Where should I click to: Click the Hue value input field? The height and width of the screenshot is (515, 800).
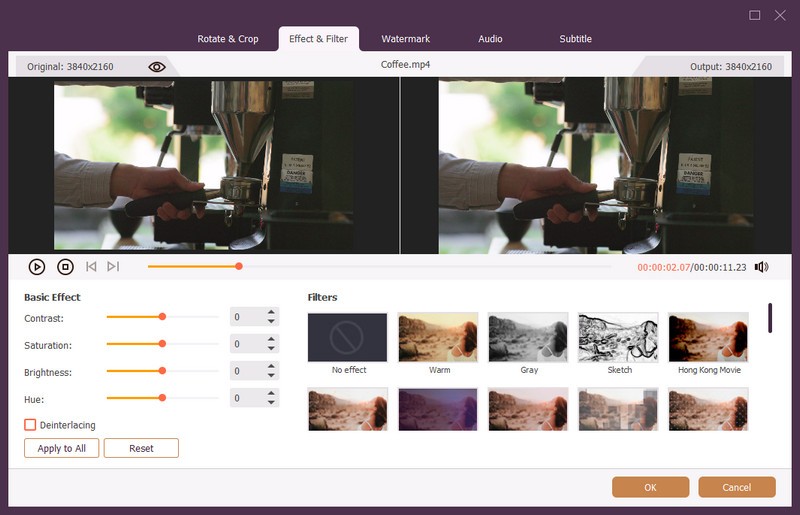[x=248, y=398]
